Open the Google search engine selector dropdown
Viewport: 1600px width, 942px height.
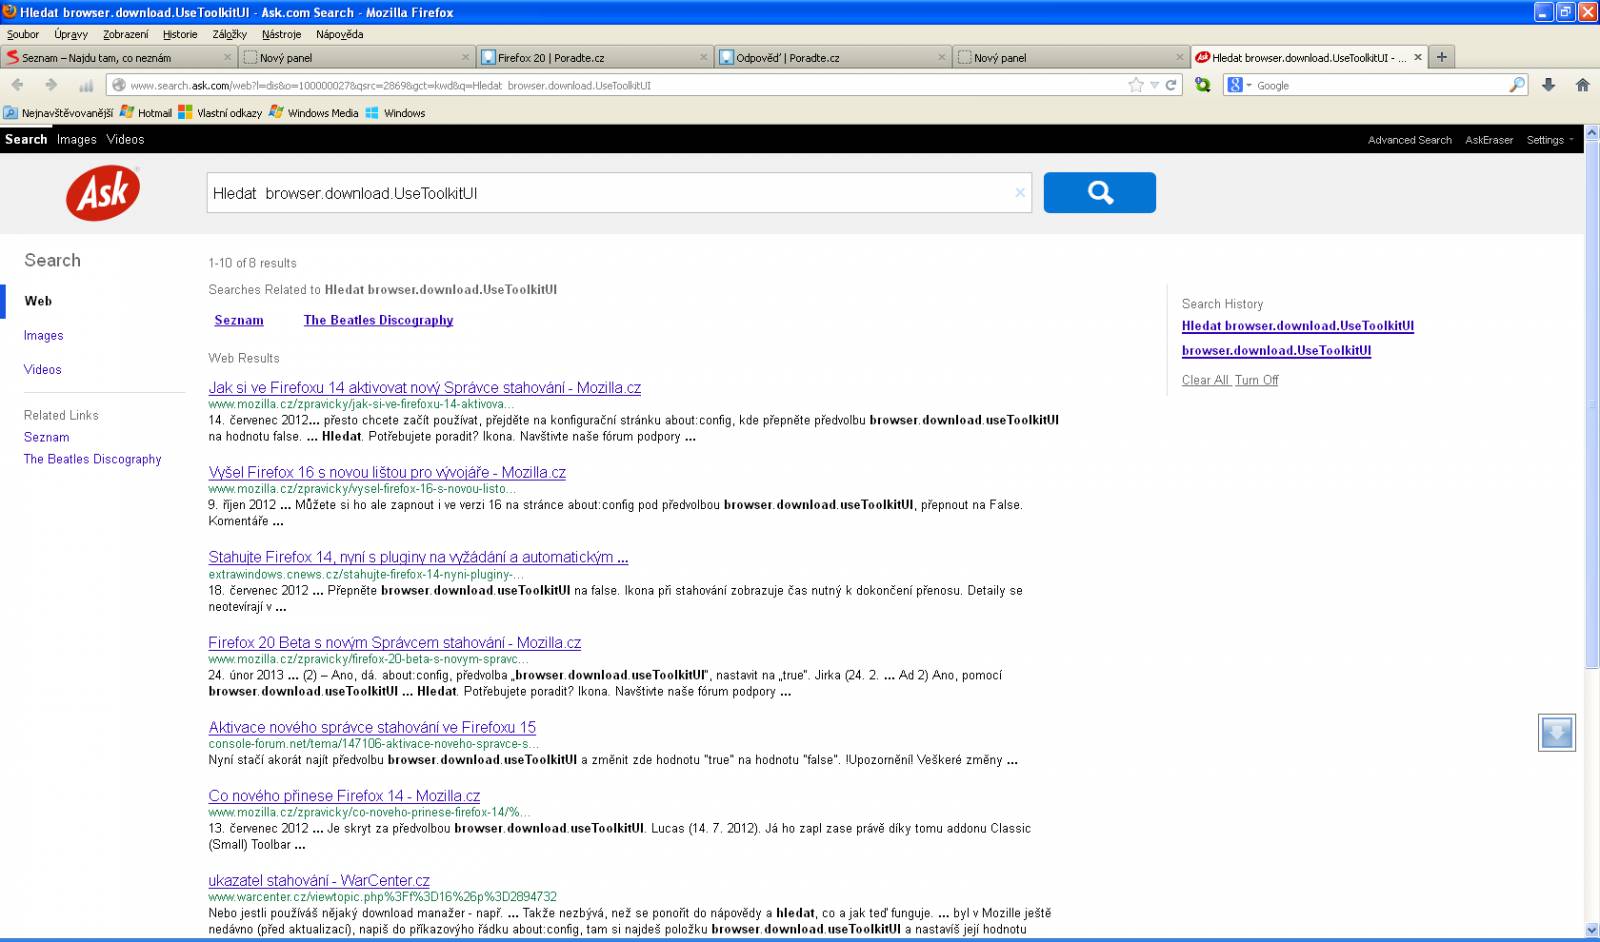coord(1240,85)
